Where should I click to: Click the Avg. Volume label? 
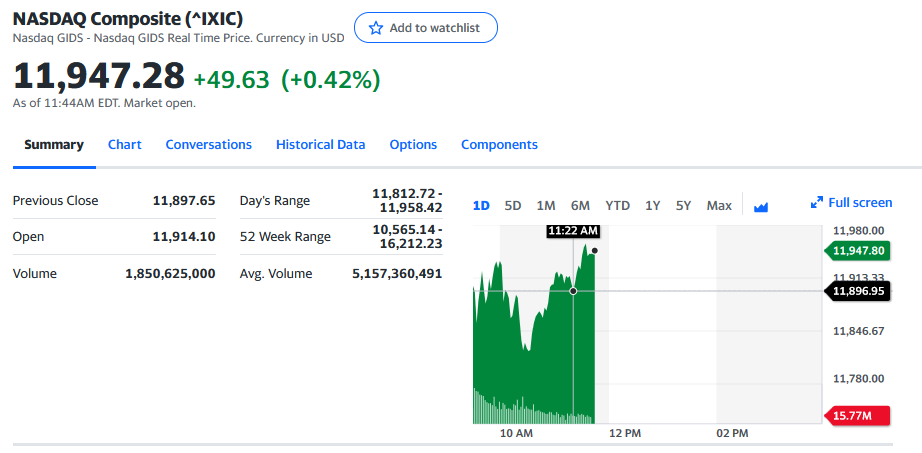coord(276,274)
